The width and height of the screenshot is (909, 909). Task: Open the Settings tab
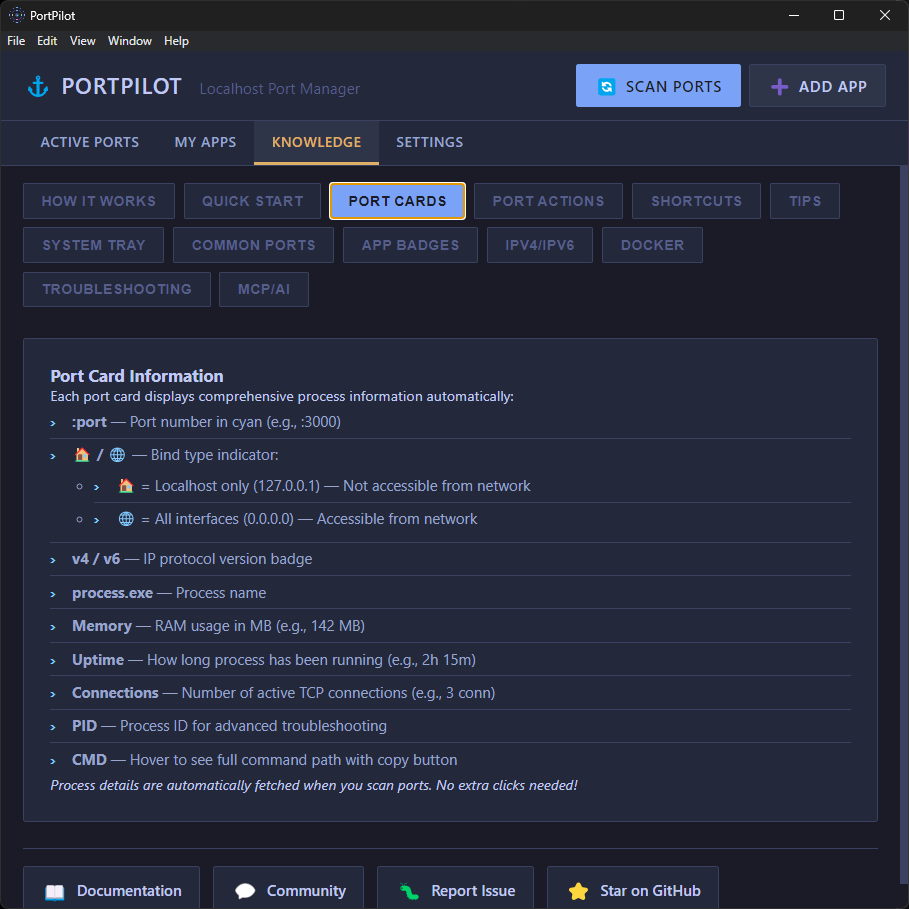429,142
